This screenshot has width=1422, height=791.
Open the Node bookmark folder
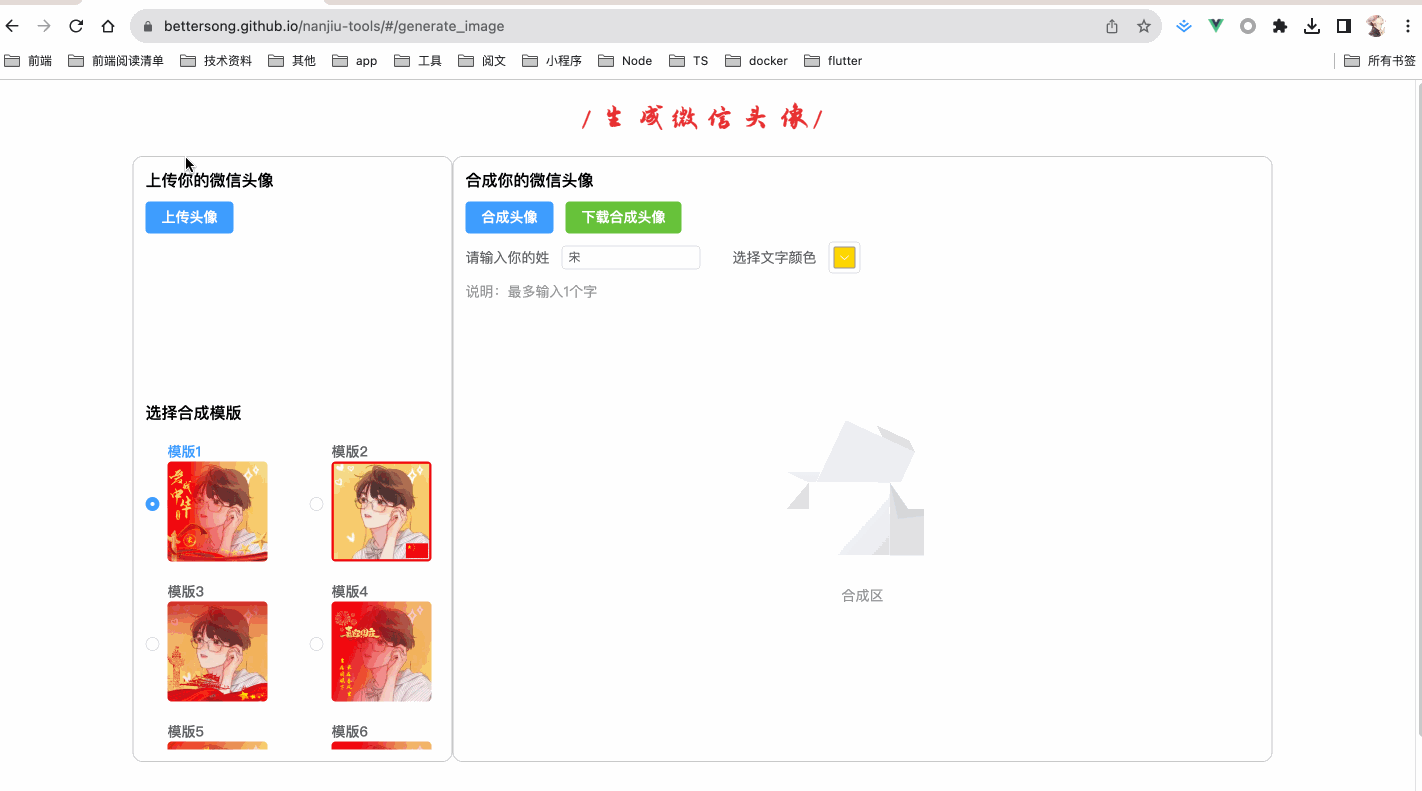point(625,61)
